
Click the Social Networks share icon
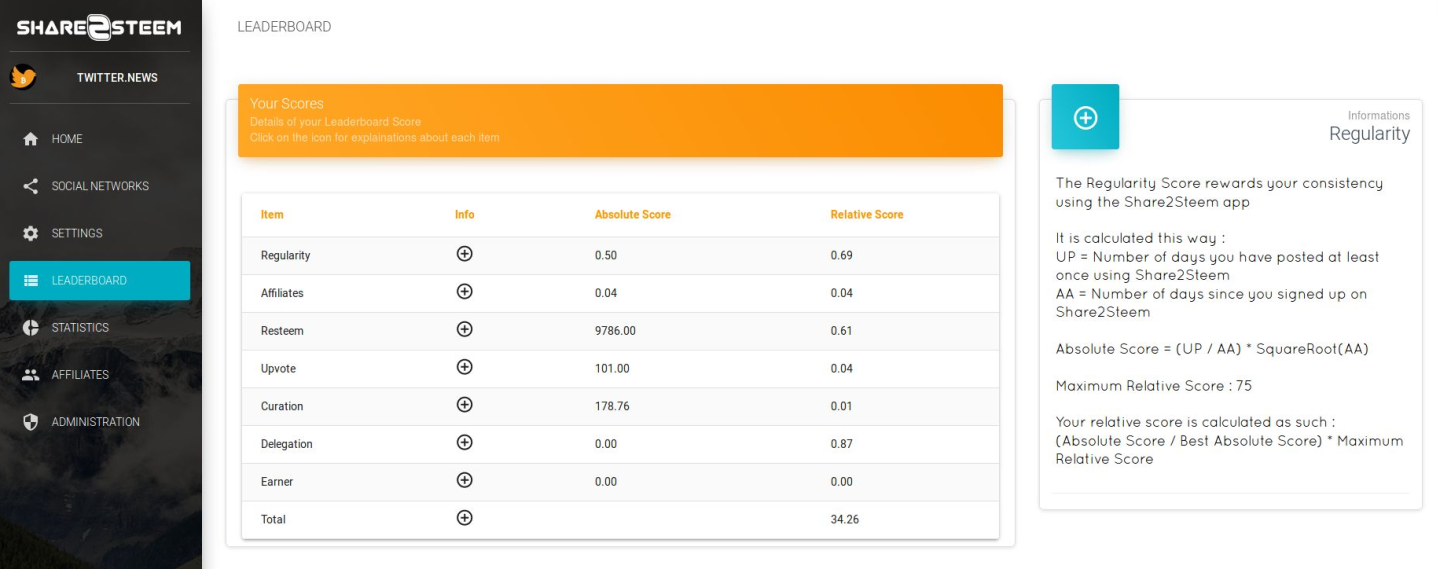click(x=31, y=186)
